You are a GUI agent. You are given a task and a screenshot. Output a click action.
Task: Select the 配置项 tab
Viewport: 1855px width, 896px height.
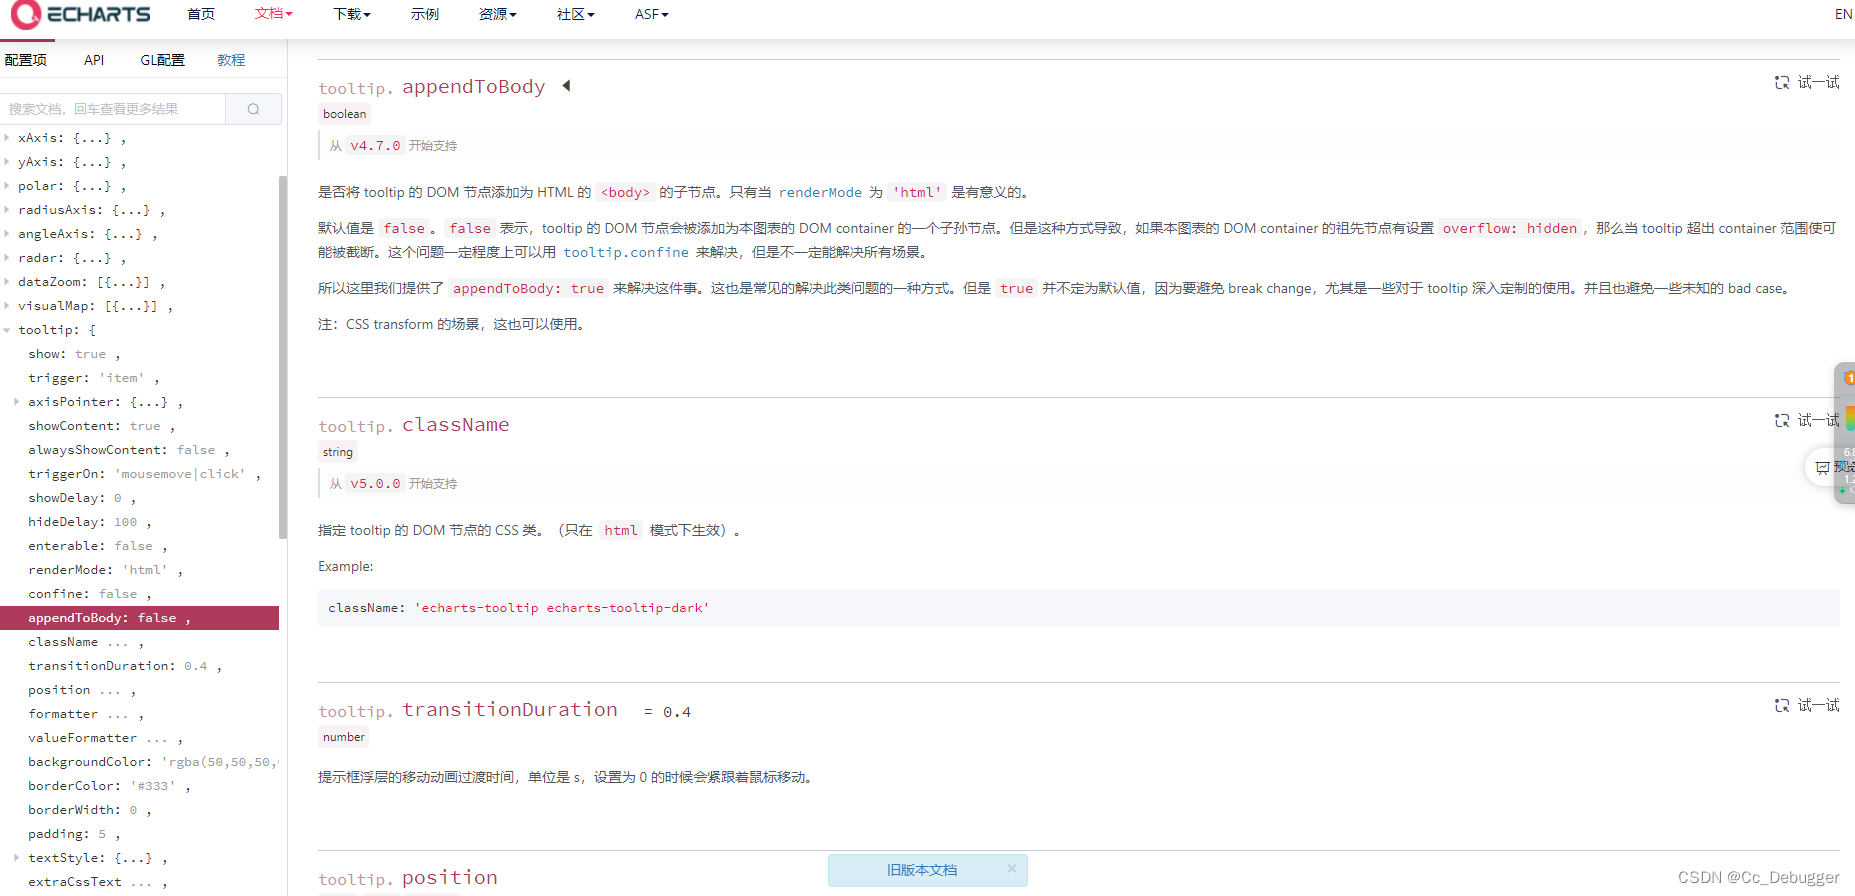[x=26, y=60]
